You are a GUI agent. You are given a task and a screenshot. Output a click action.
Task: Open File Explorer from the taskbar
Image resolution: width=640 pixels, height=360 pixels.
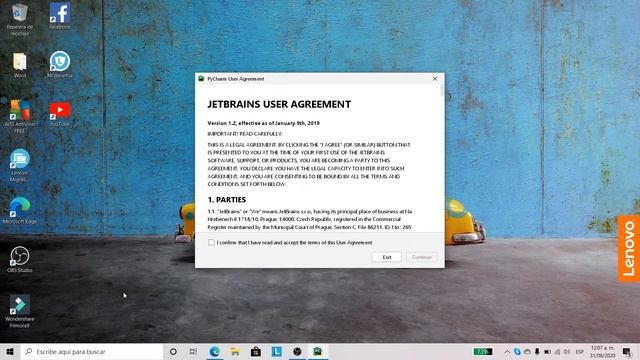click(235, 351)
